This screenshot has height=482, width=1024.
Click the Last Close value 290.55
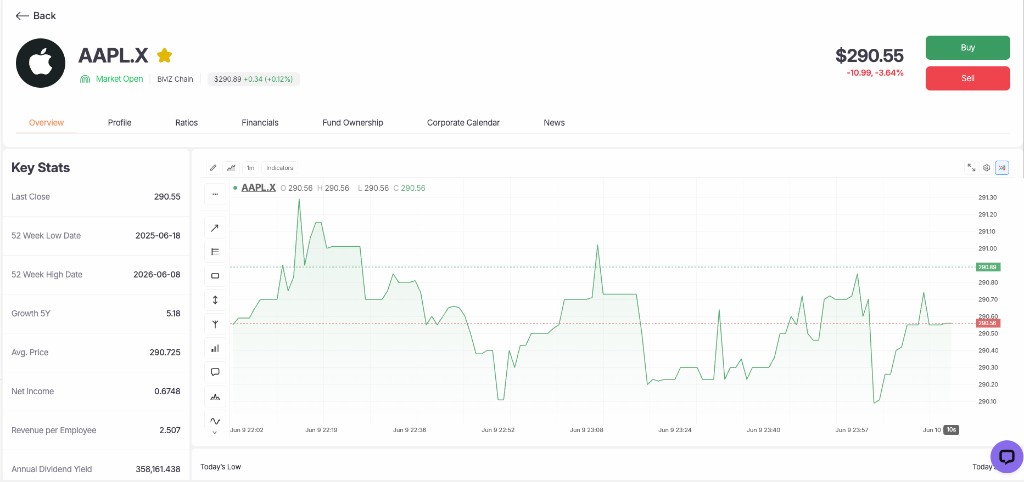[x=167, y=197]
